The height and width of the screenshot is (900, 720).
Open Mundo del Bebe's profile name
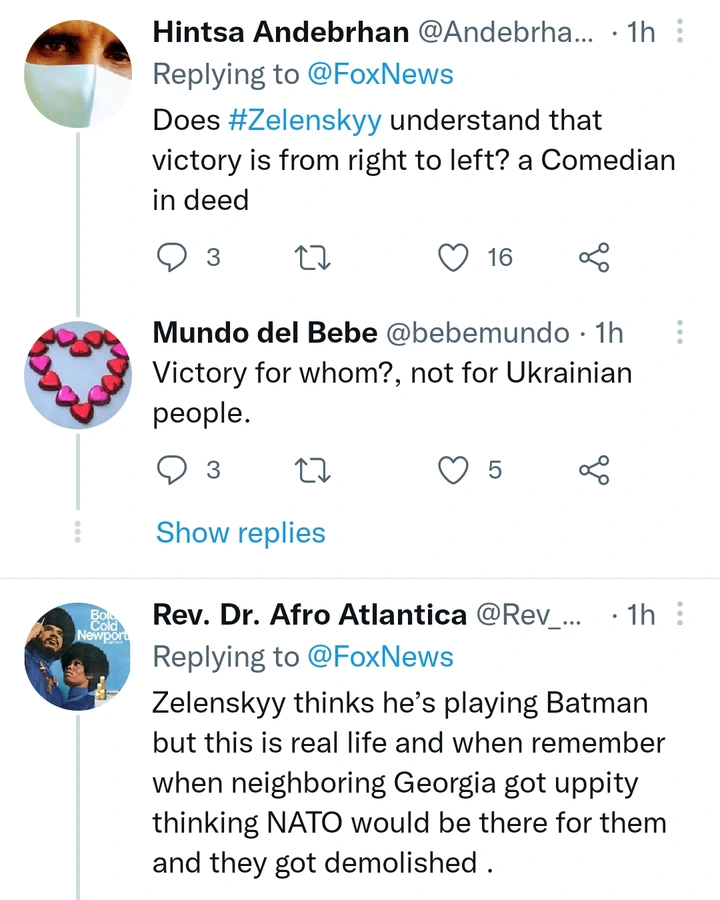tap(264, 332)
